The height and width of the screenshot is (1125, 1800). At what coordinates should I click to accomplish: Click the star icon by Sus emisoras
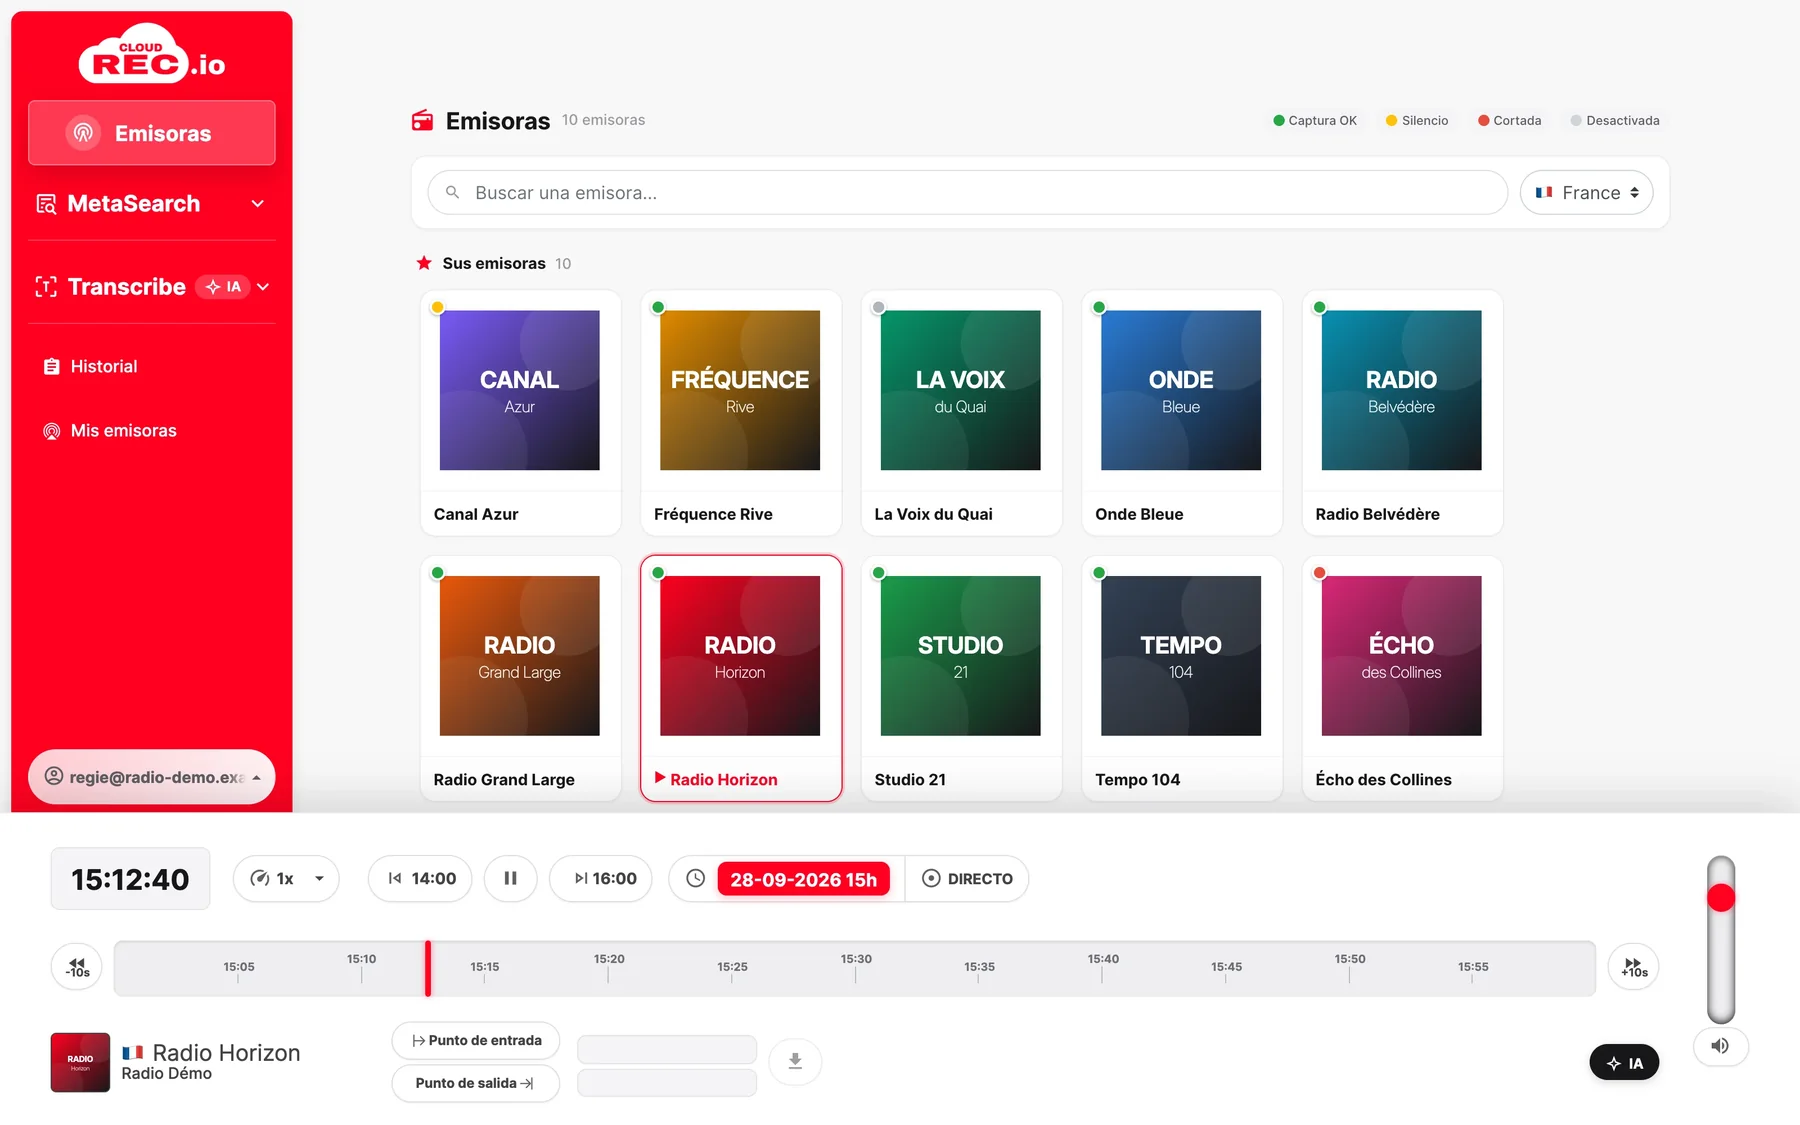coord(424,263)
